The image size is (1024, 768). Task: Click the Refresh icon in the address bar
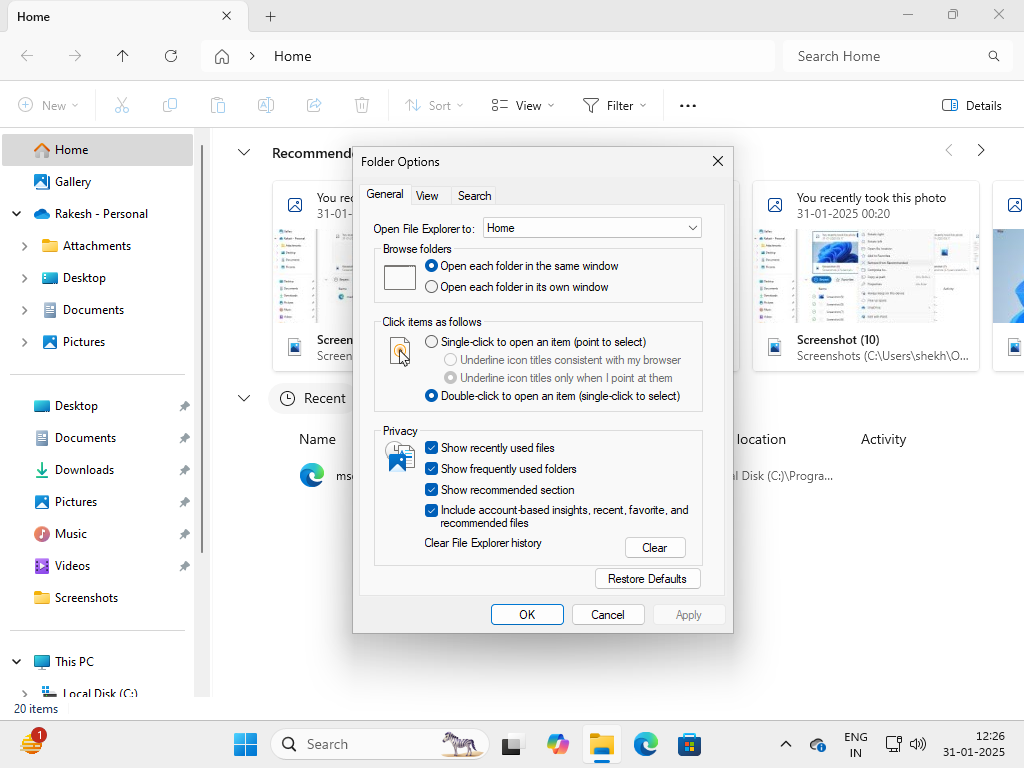click(x=170, y=56)
